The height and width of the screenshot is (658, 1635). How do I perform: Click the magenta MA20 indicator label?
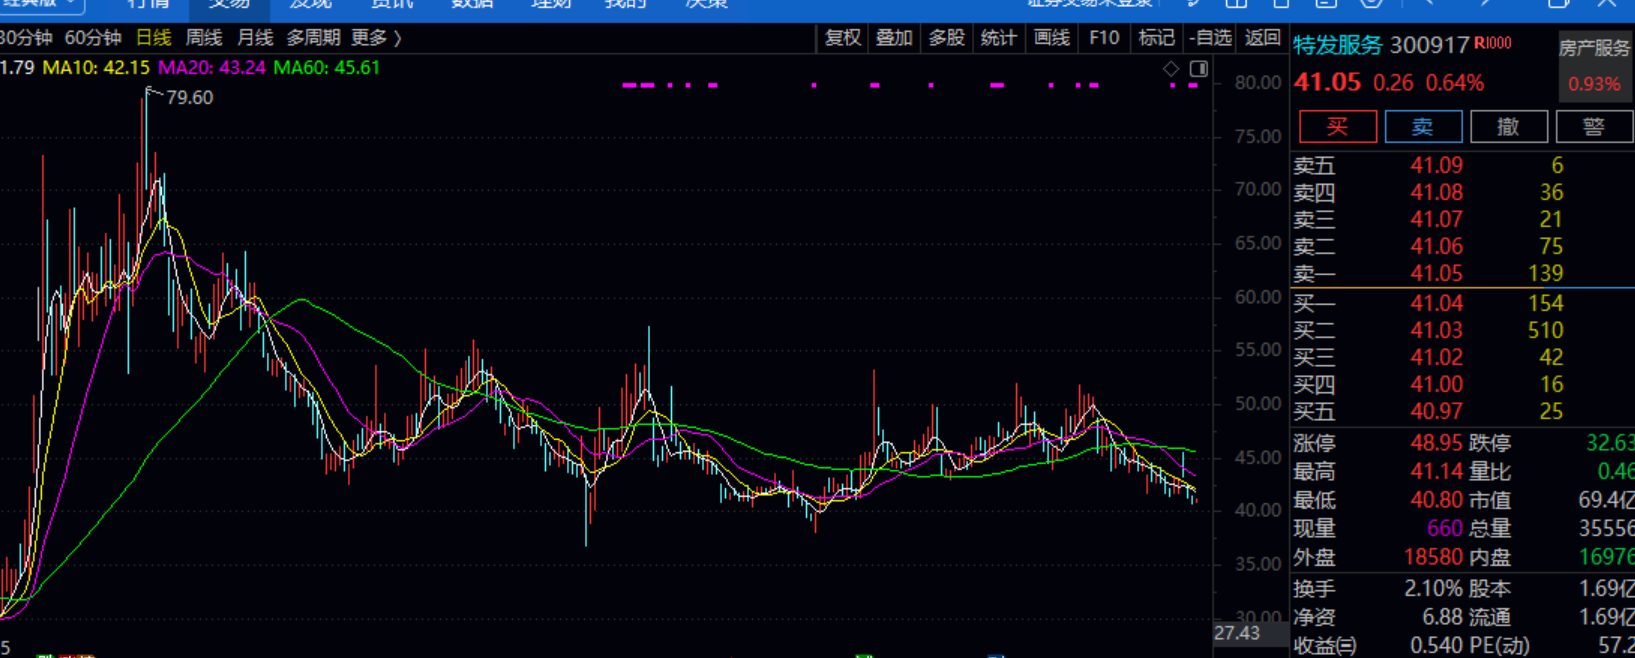click(x=212, y=68)
